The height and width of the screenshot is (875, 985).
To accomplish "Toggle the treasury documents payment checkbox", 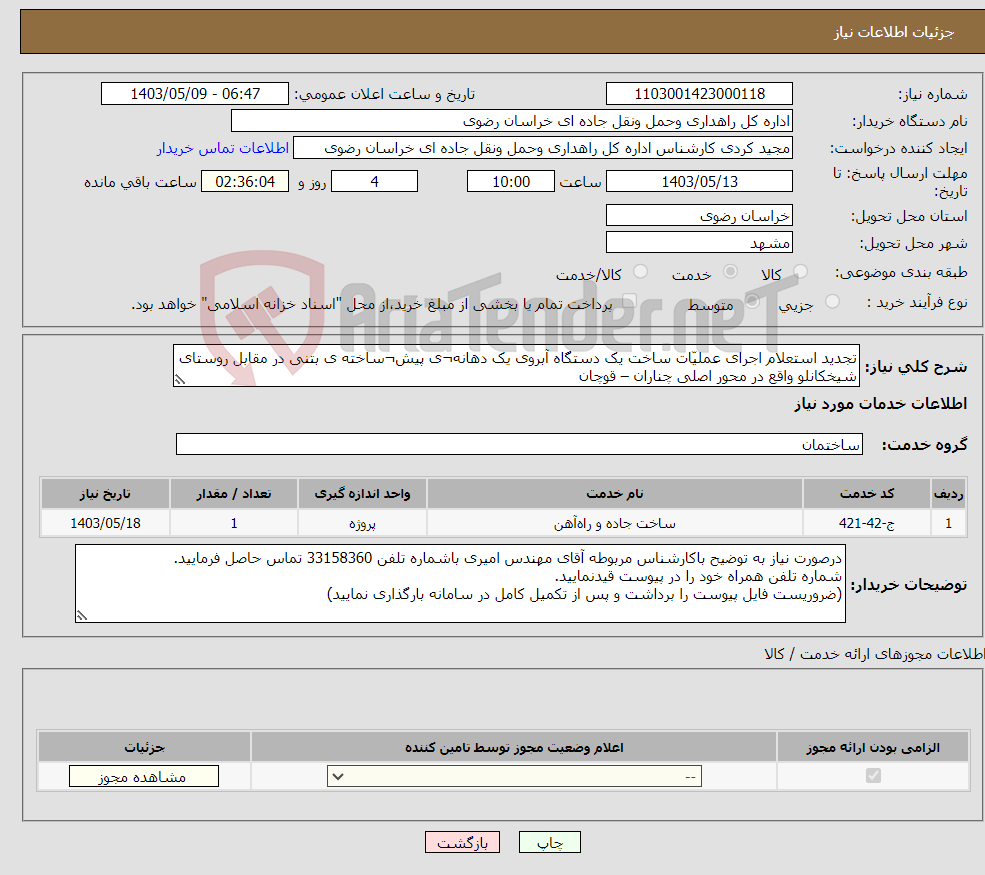I will (x=629, y=302).
